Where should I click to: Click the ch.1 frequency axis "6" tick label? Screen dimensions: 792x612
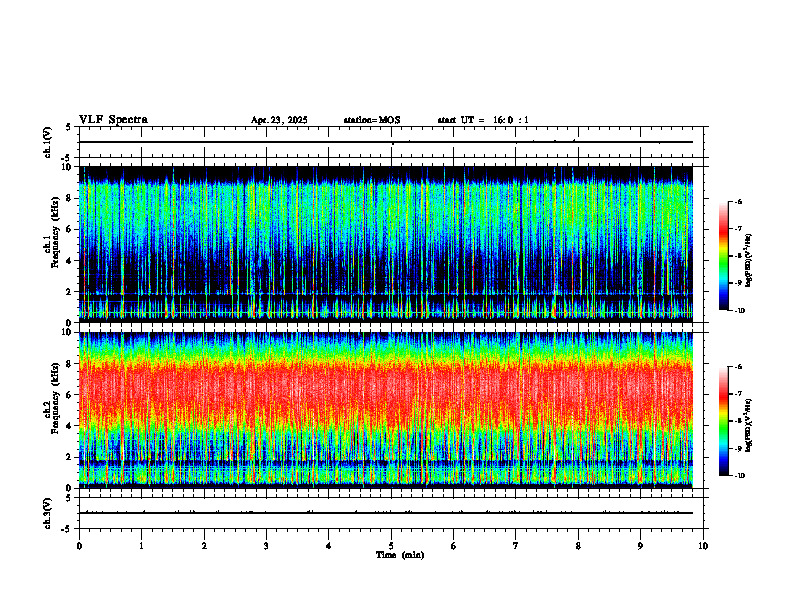point(69,229)
